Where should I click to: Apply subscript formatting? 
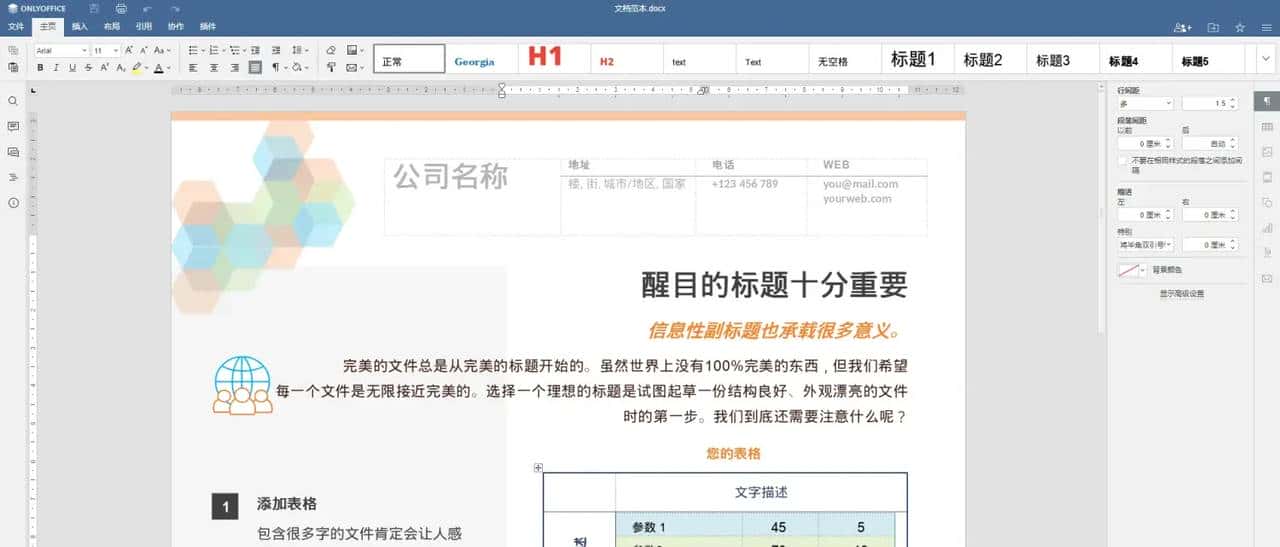[120, 68]
